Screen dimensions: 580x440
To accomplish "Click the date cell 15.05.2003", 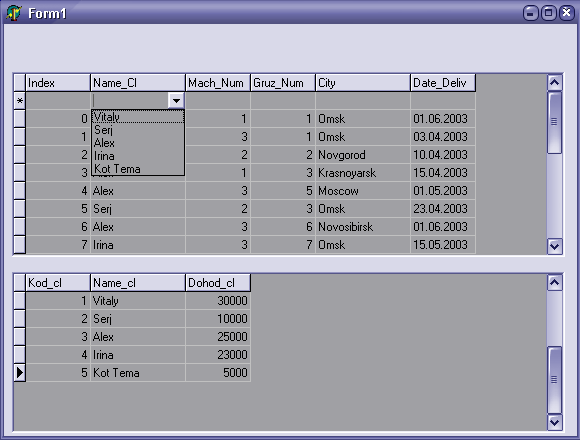I will [x=443, y=245].
